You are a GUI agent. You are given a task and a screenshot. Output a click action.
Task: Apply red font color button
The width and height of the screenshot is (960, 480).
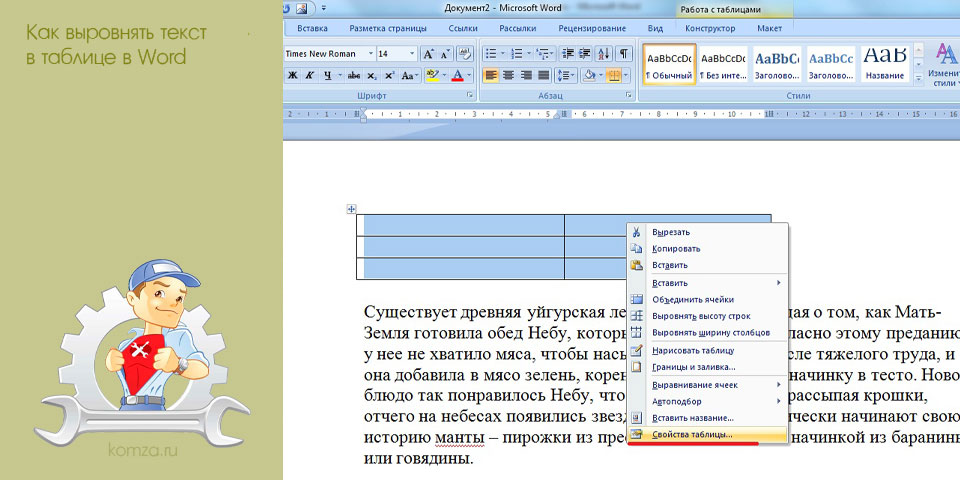coord(457,76)
